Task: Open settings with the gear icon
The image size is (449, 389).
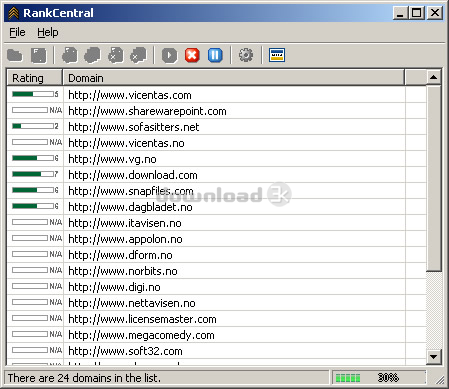Action: click(x=246, y=55)
